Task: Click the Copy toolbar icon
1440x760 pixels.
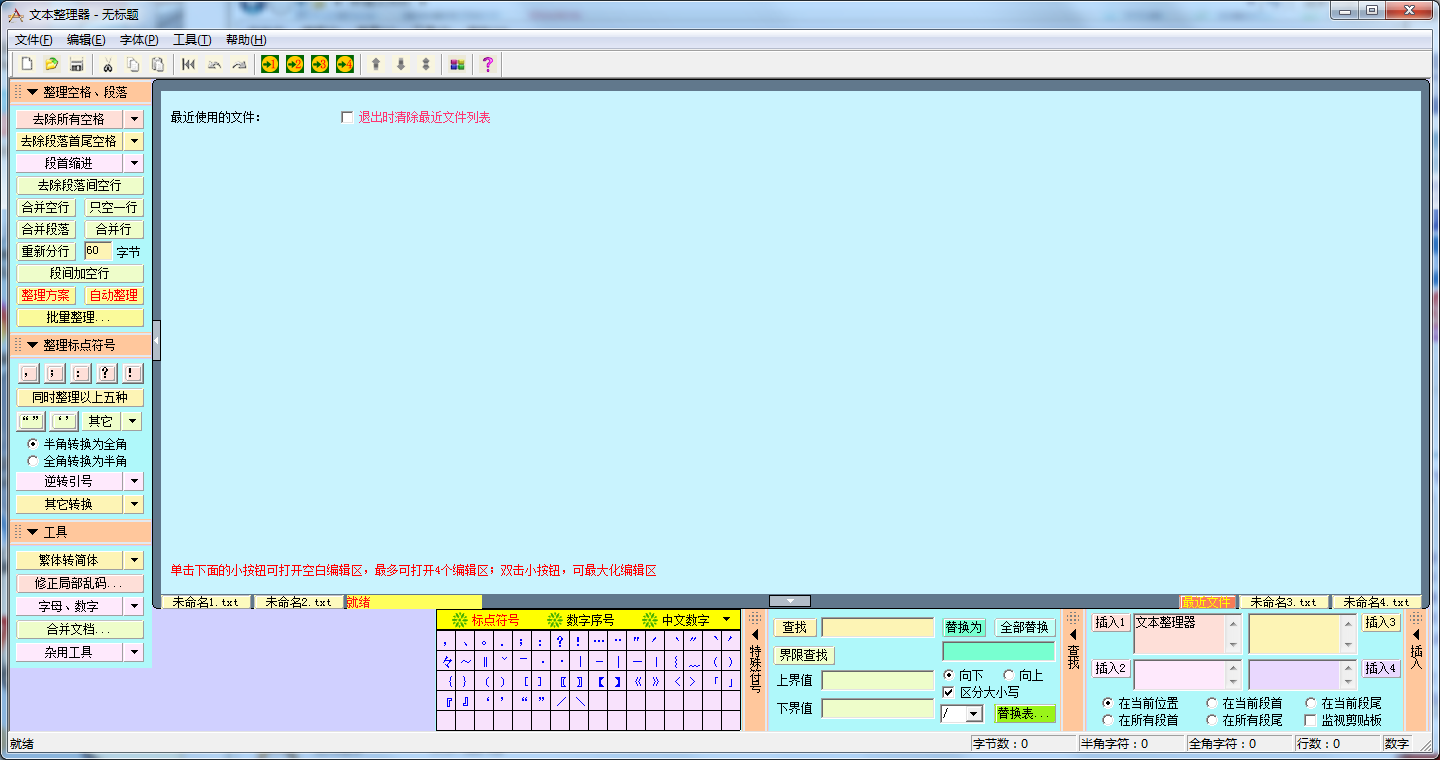Action: tap(133, 64)
